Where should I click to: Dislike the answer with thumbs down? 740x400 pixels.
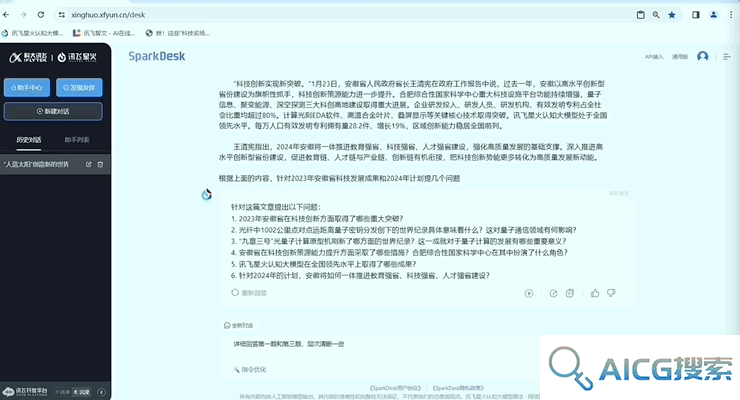[611, 293]
